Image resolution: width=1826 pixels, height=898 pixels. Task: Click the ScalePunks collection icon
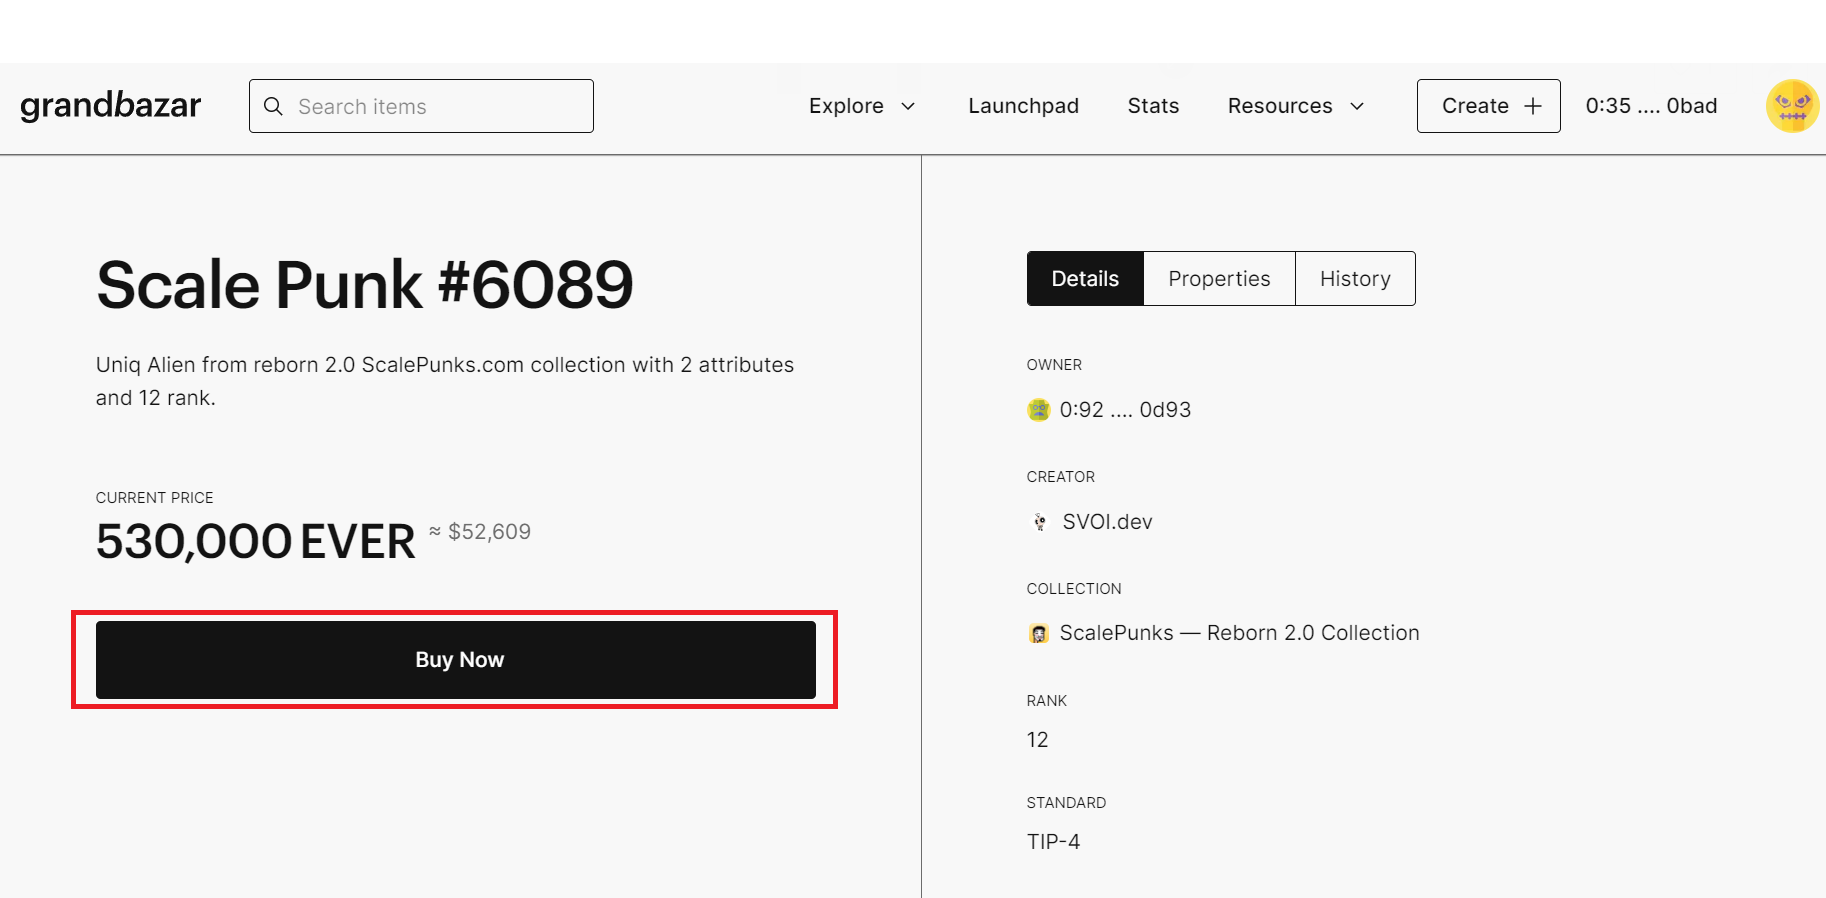(1039, 634)
